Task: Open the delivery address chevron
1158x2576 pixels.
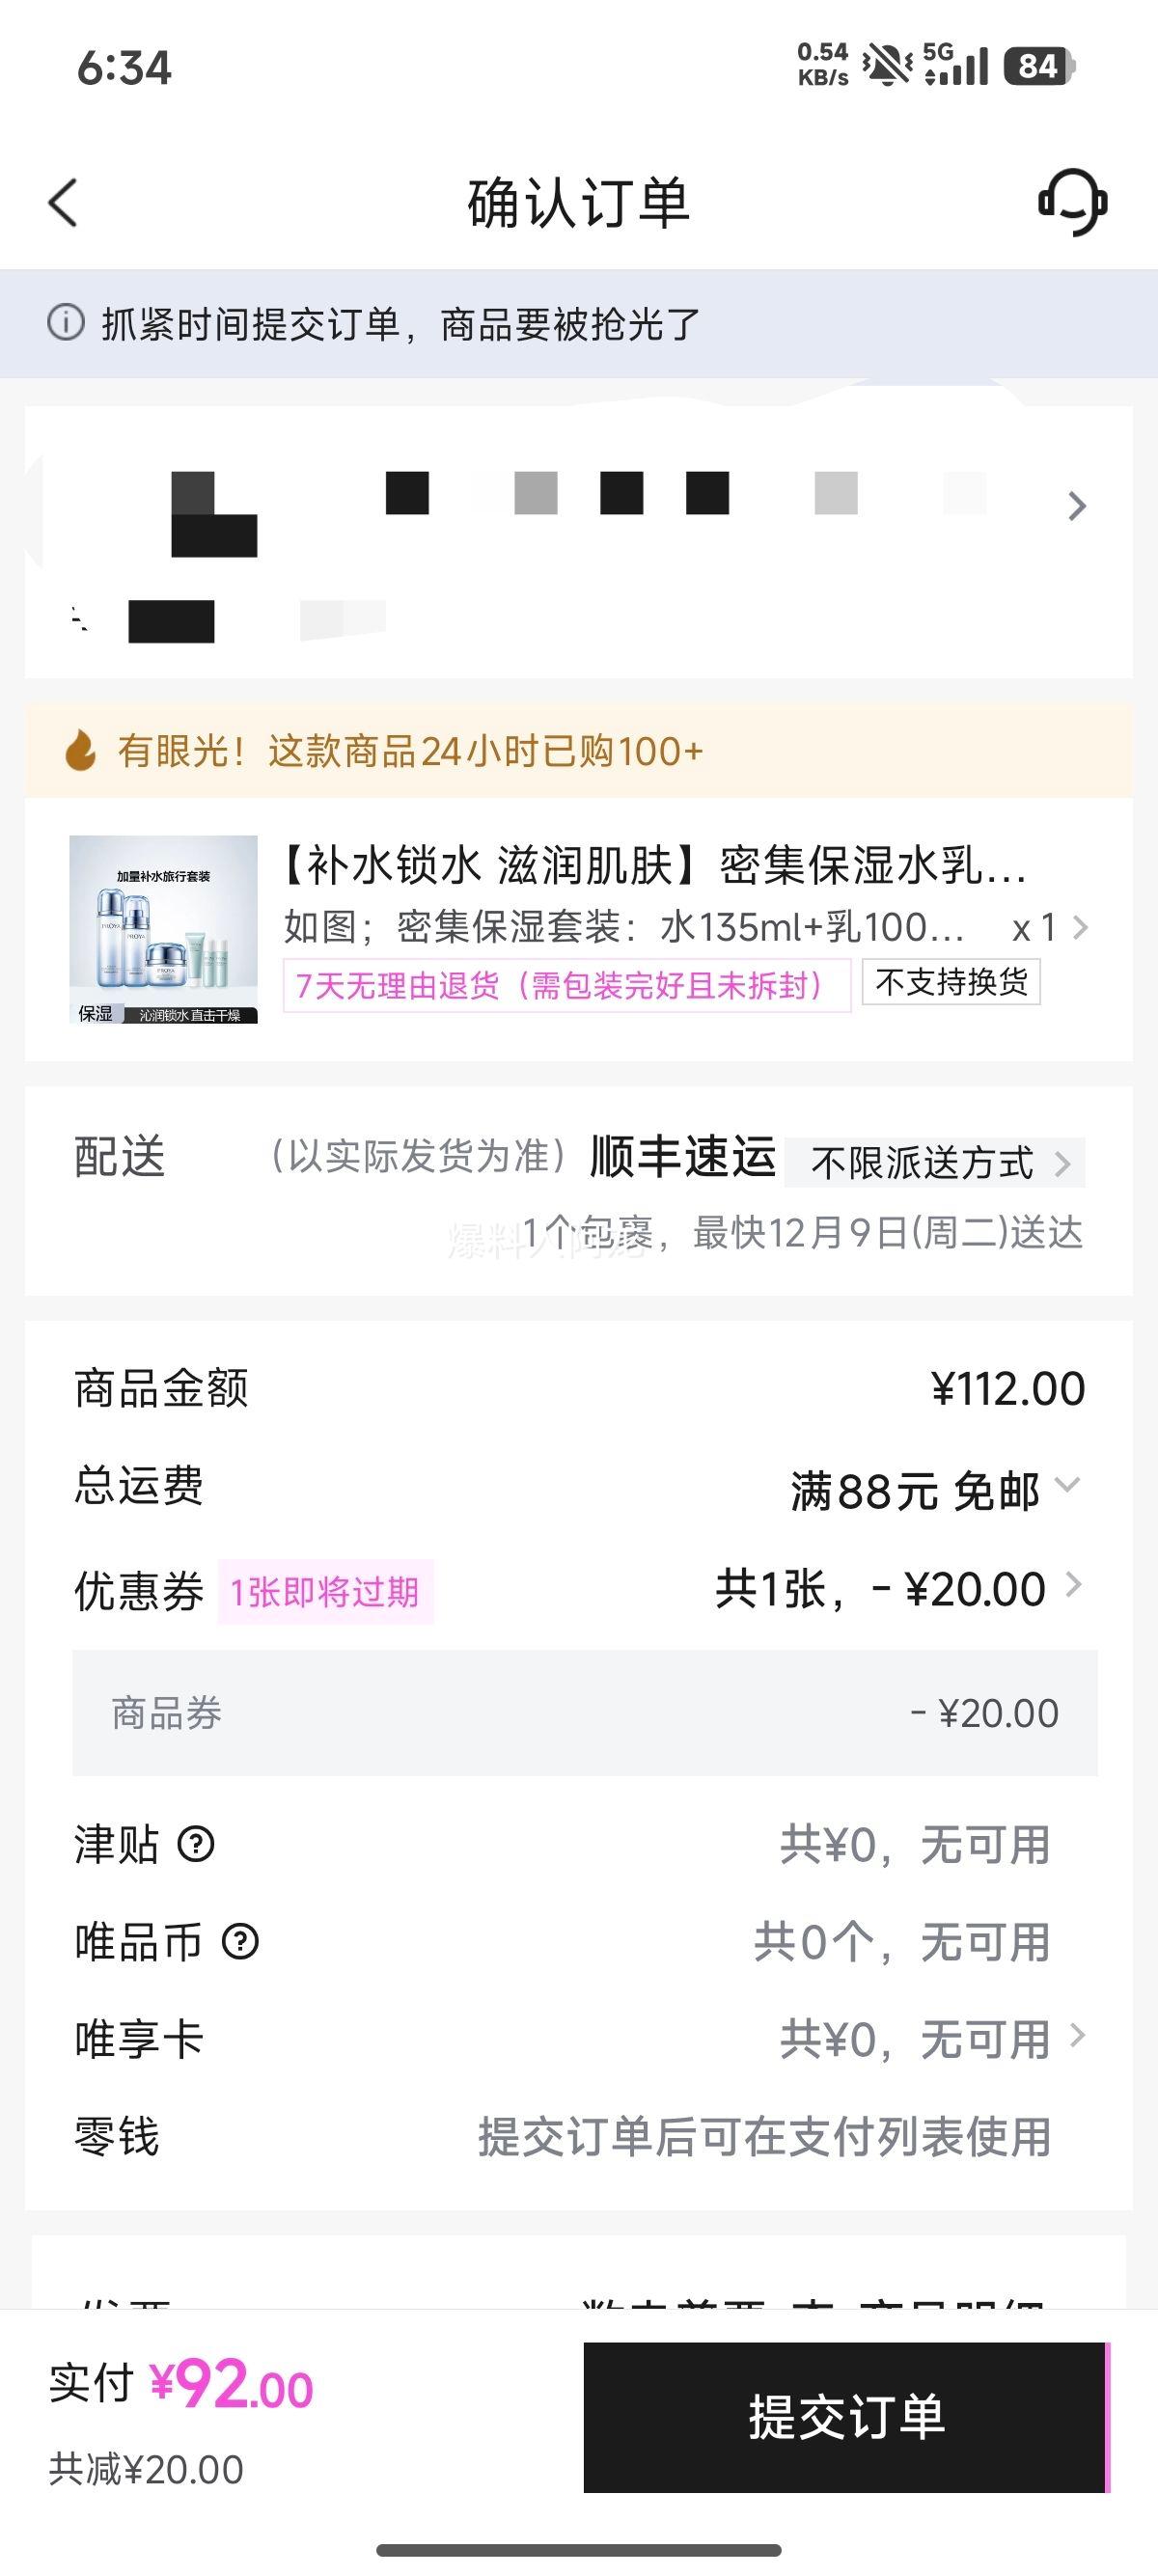Action: click(x=1076, y=506)
